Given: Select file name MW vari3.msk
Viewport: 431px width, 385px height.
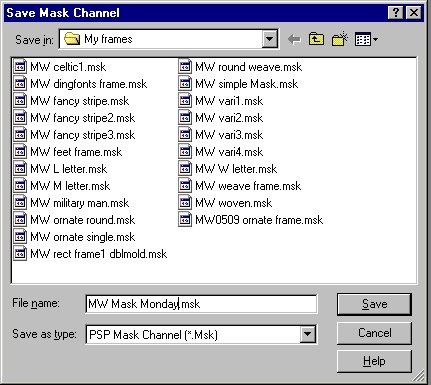Looking at the screenshot, I should (x=229, y=135).
